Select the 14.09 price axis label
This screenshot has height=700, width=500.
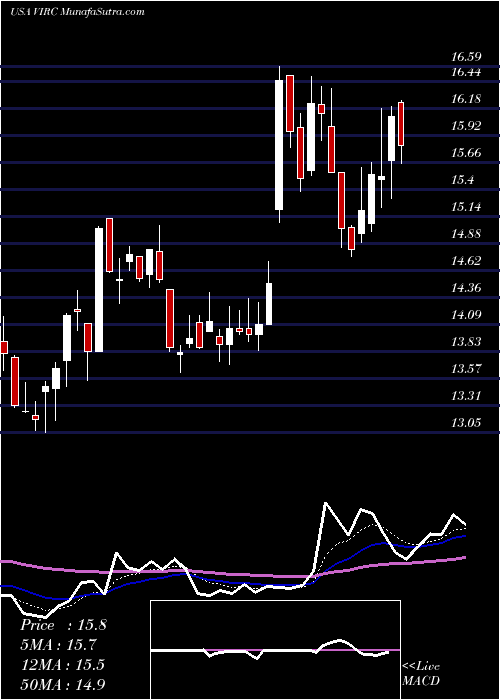[466, 315]
